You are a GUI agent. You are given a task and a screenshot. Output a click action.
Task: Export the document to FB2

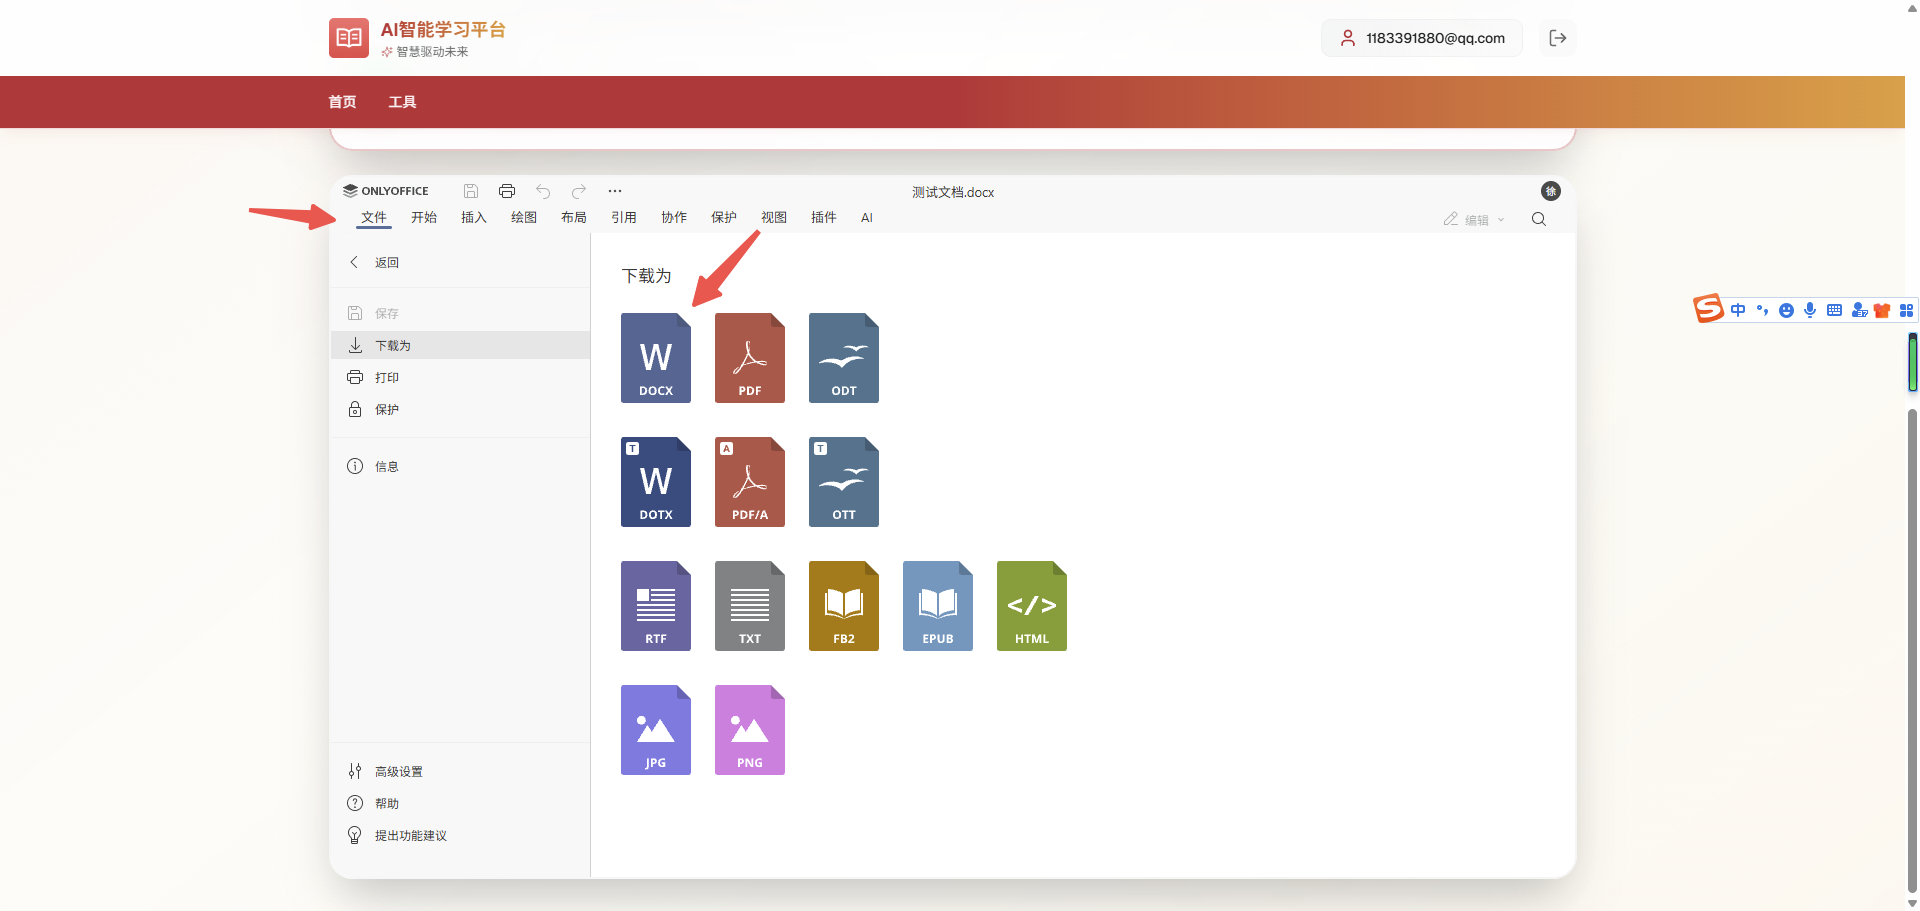click(844, 606)
